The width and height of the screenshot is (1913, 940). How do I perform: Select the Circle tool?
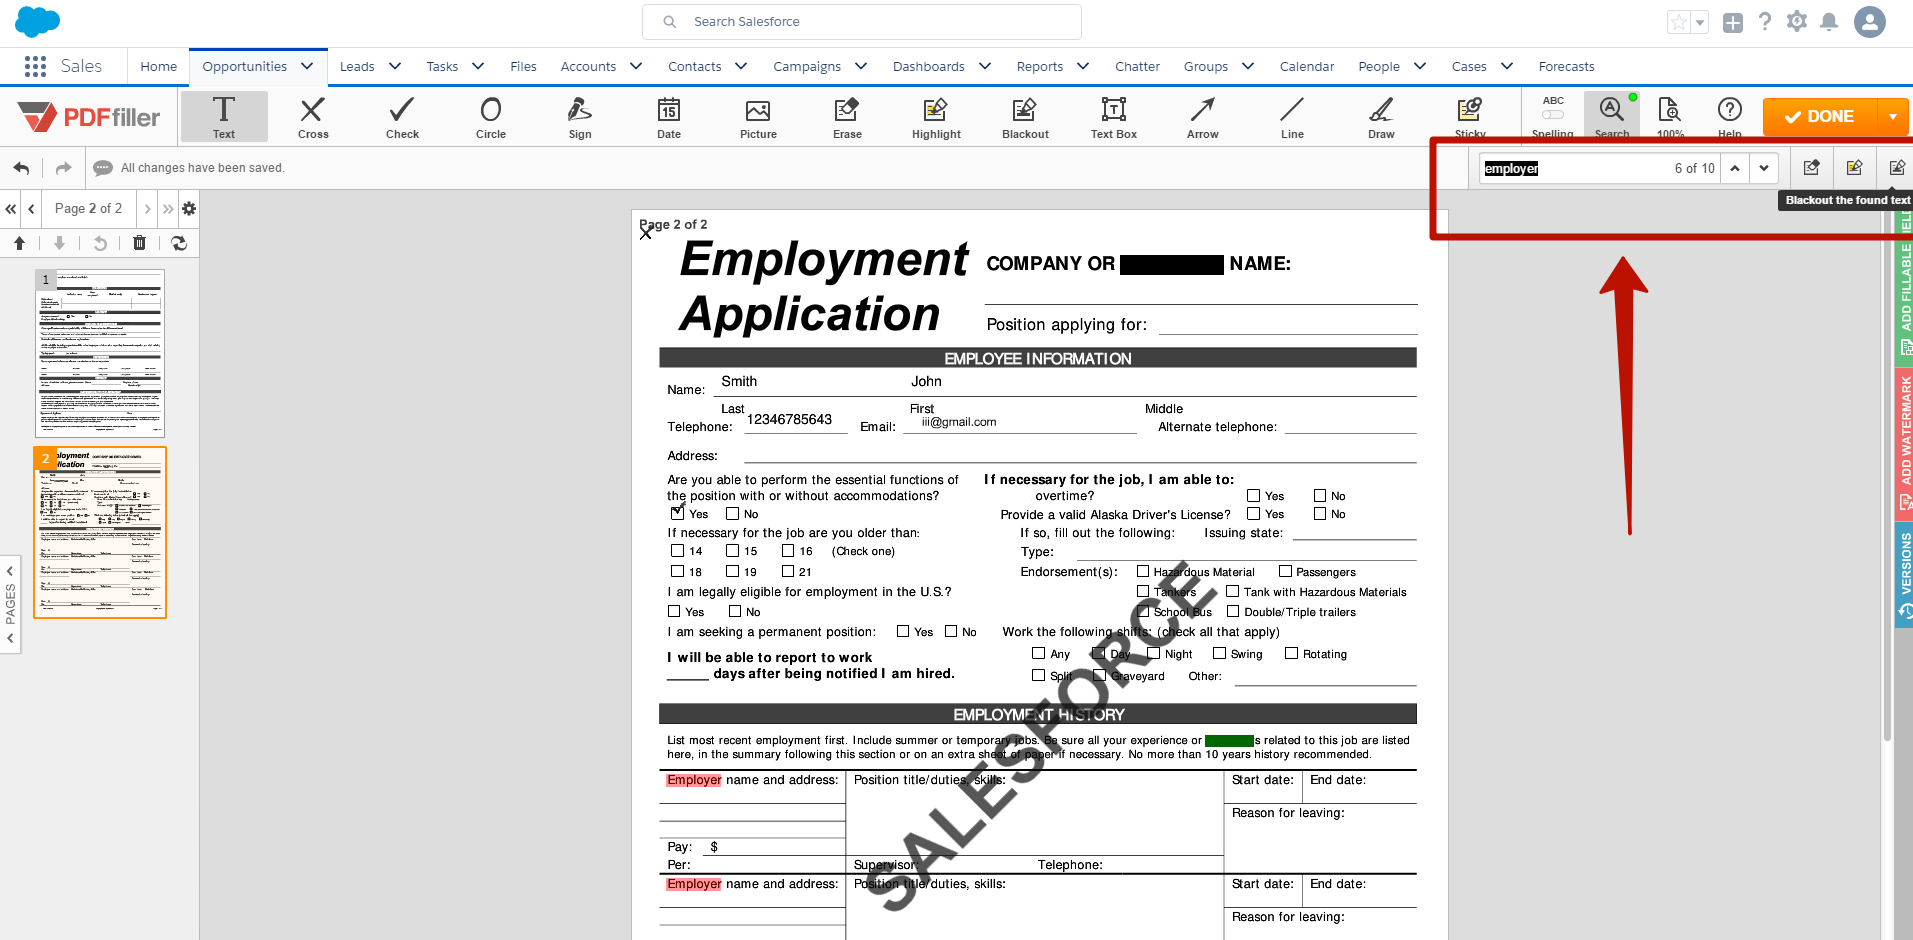tap(491, 117)
